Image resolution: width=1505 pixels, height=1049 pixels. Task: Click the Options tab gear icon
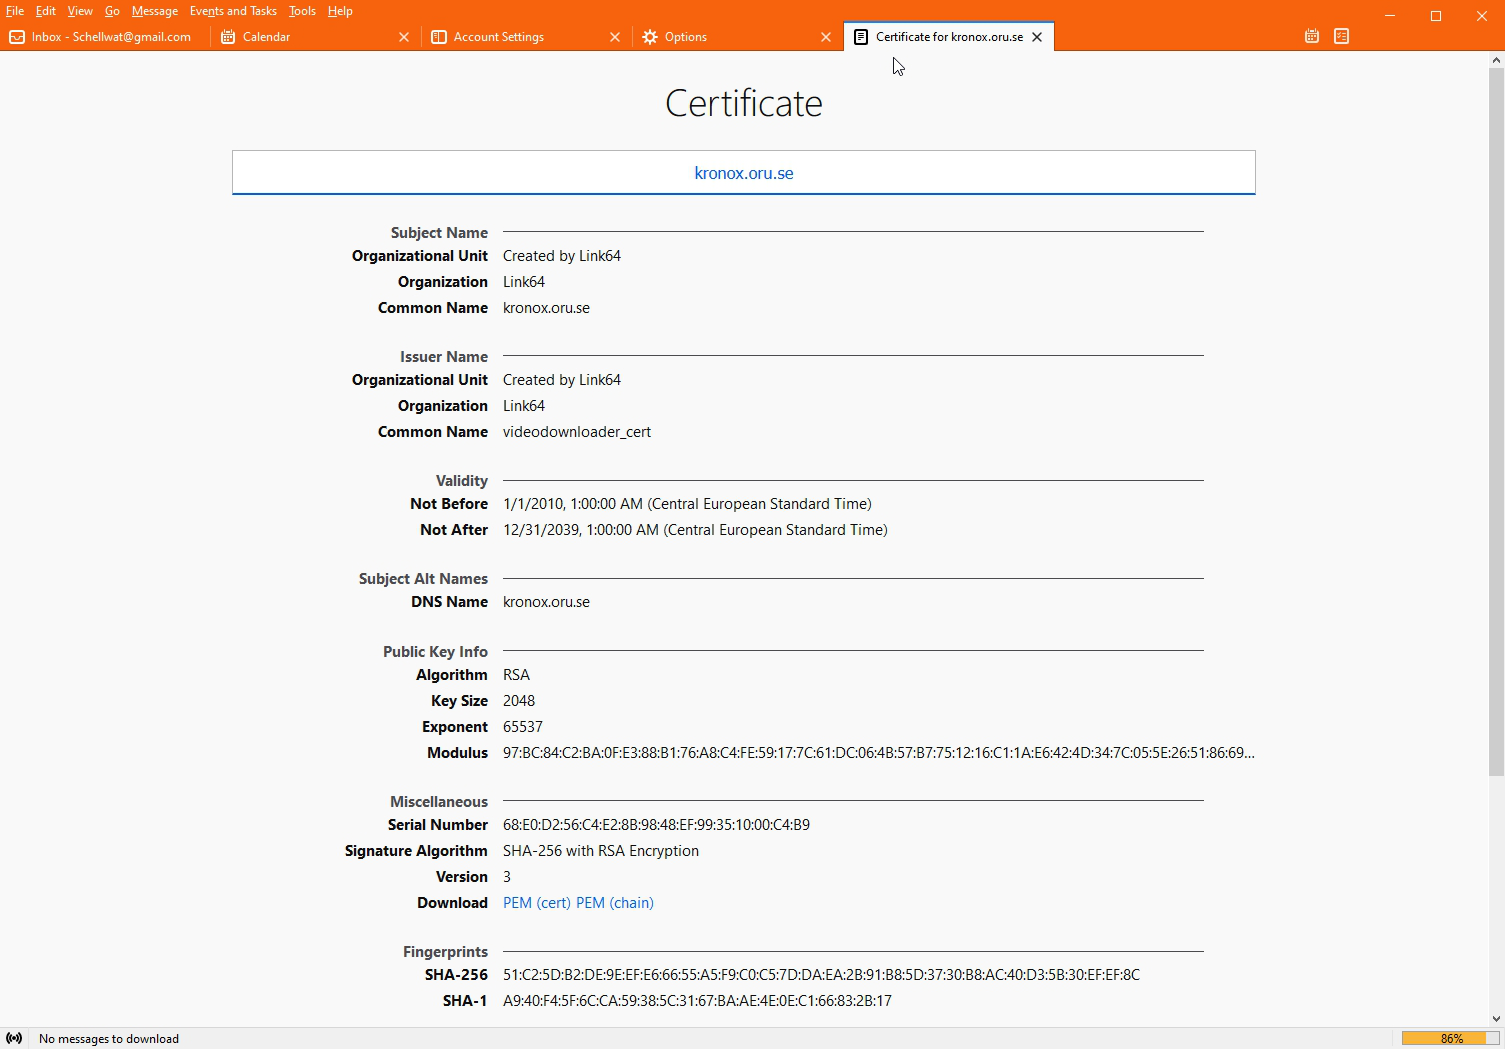pos(650,37)
